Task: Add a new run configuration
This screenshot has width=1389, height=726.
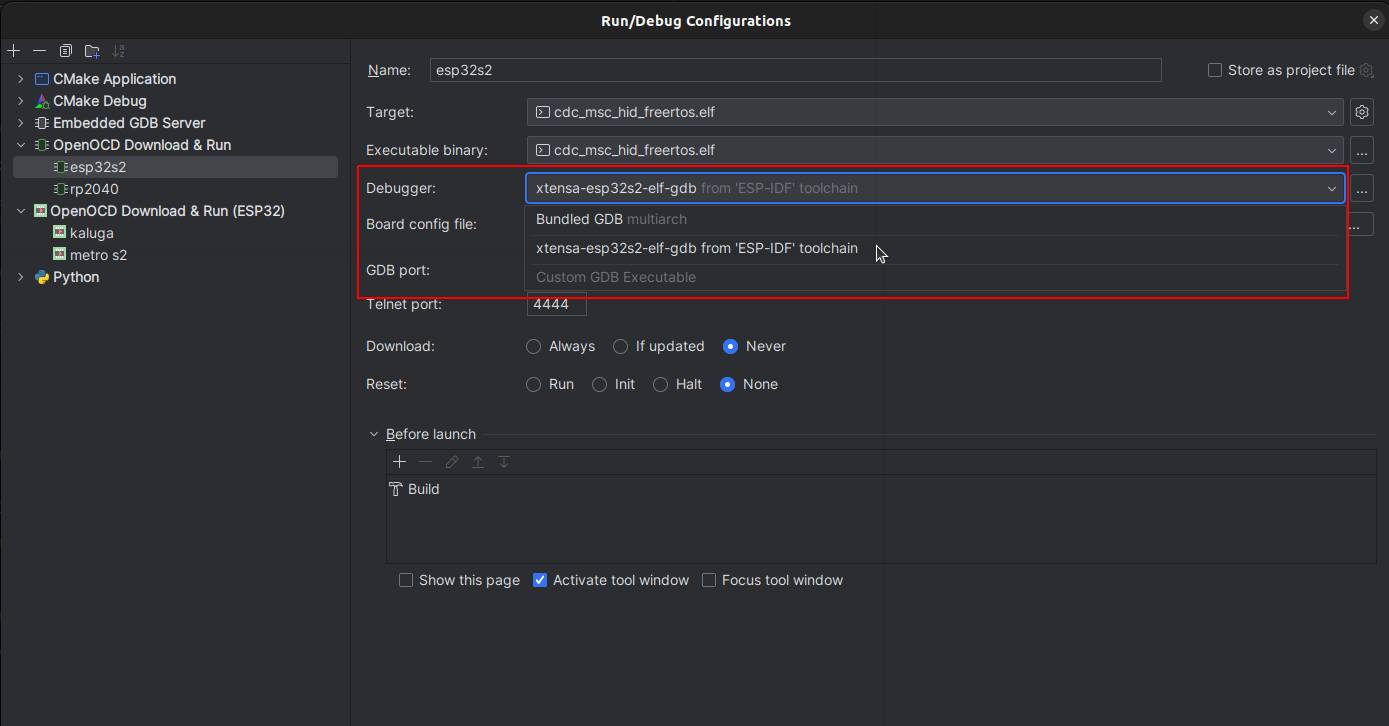Action: pyautogui.click(x=13, y=50)
